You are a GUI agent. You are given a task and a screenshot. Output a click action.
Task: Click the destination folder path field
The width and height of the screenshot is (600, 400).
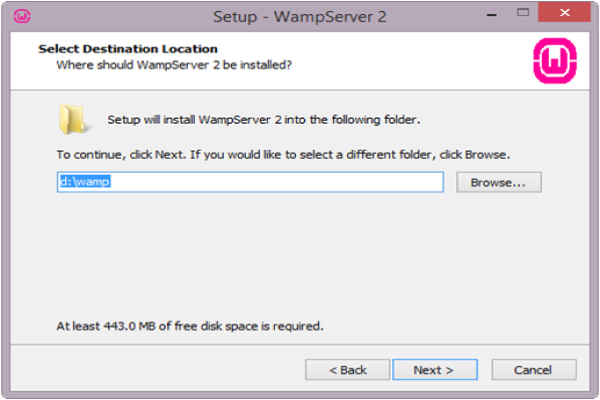[x=250, y=182]
